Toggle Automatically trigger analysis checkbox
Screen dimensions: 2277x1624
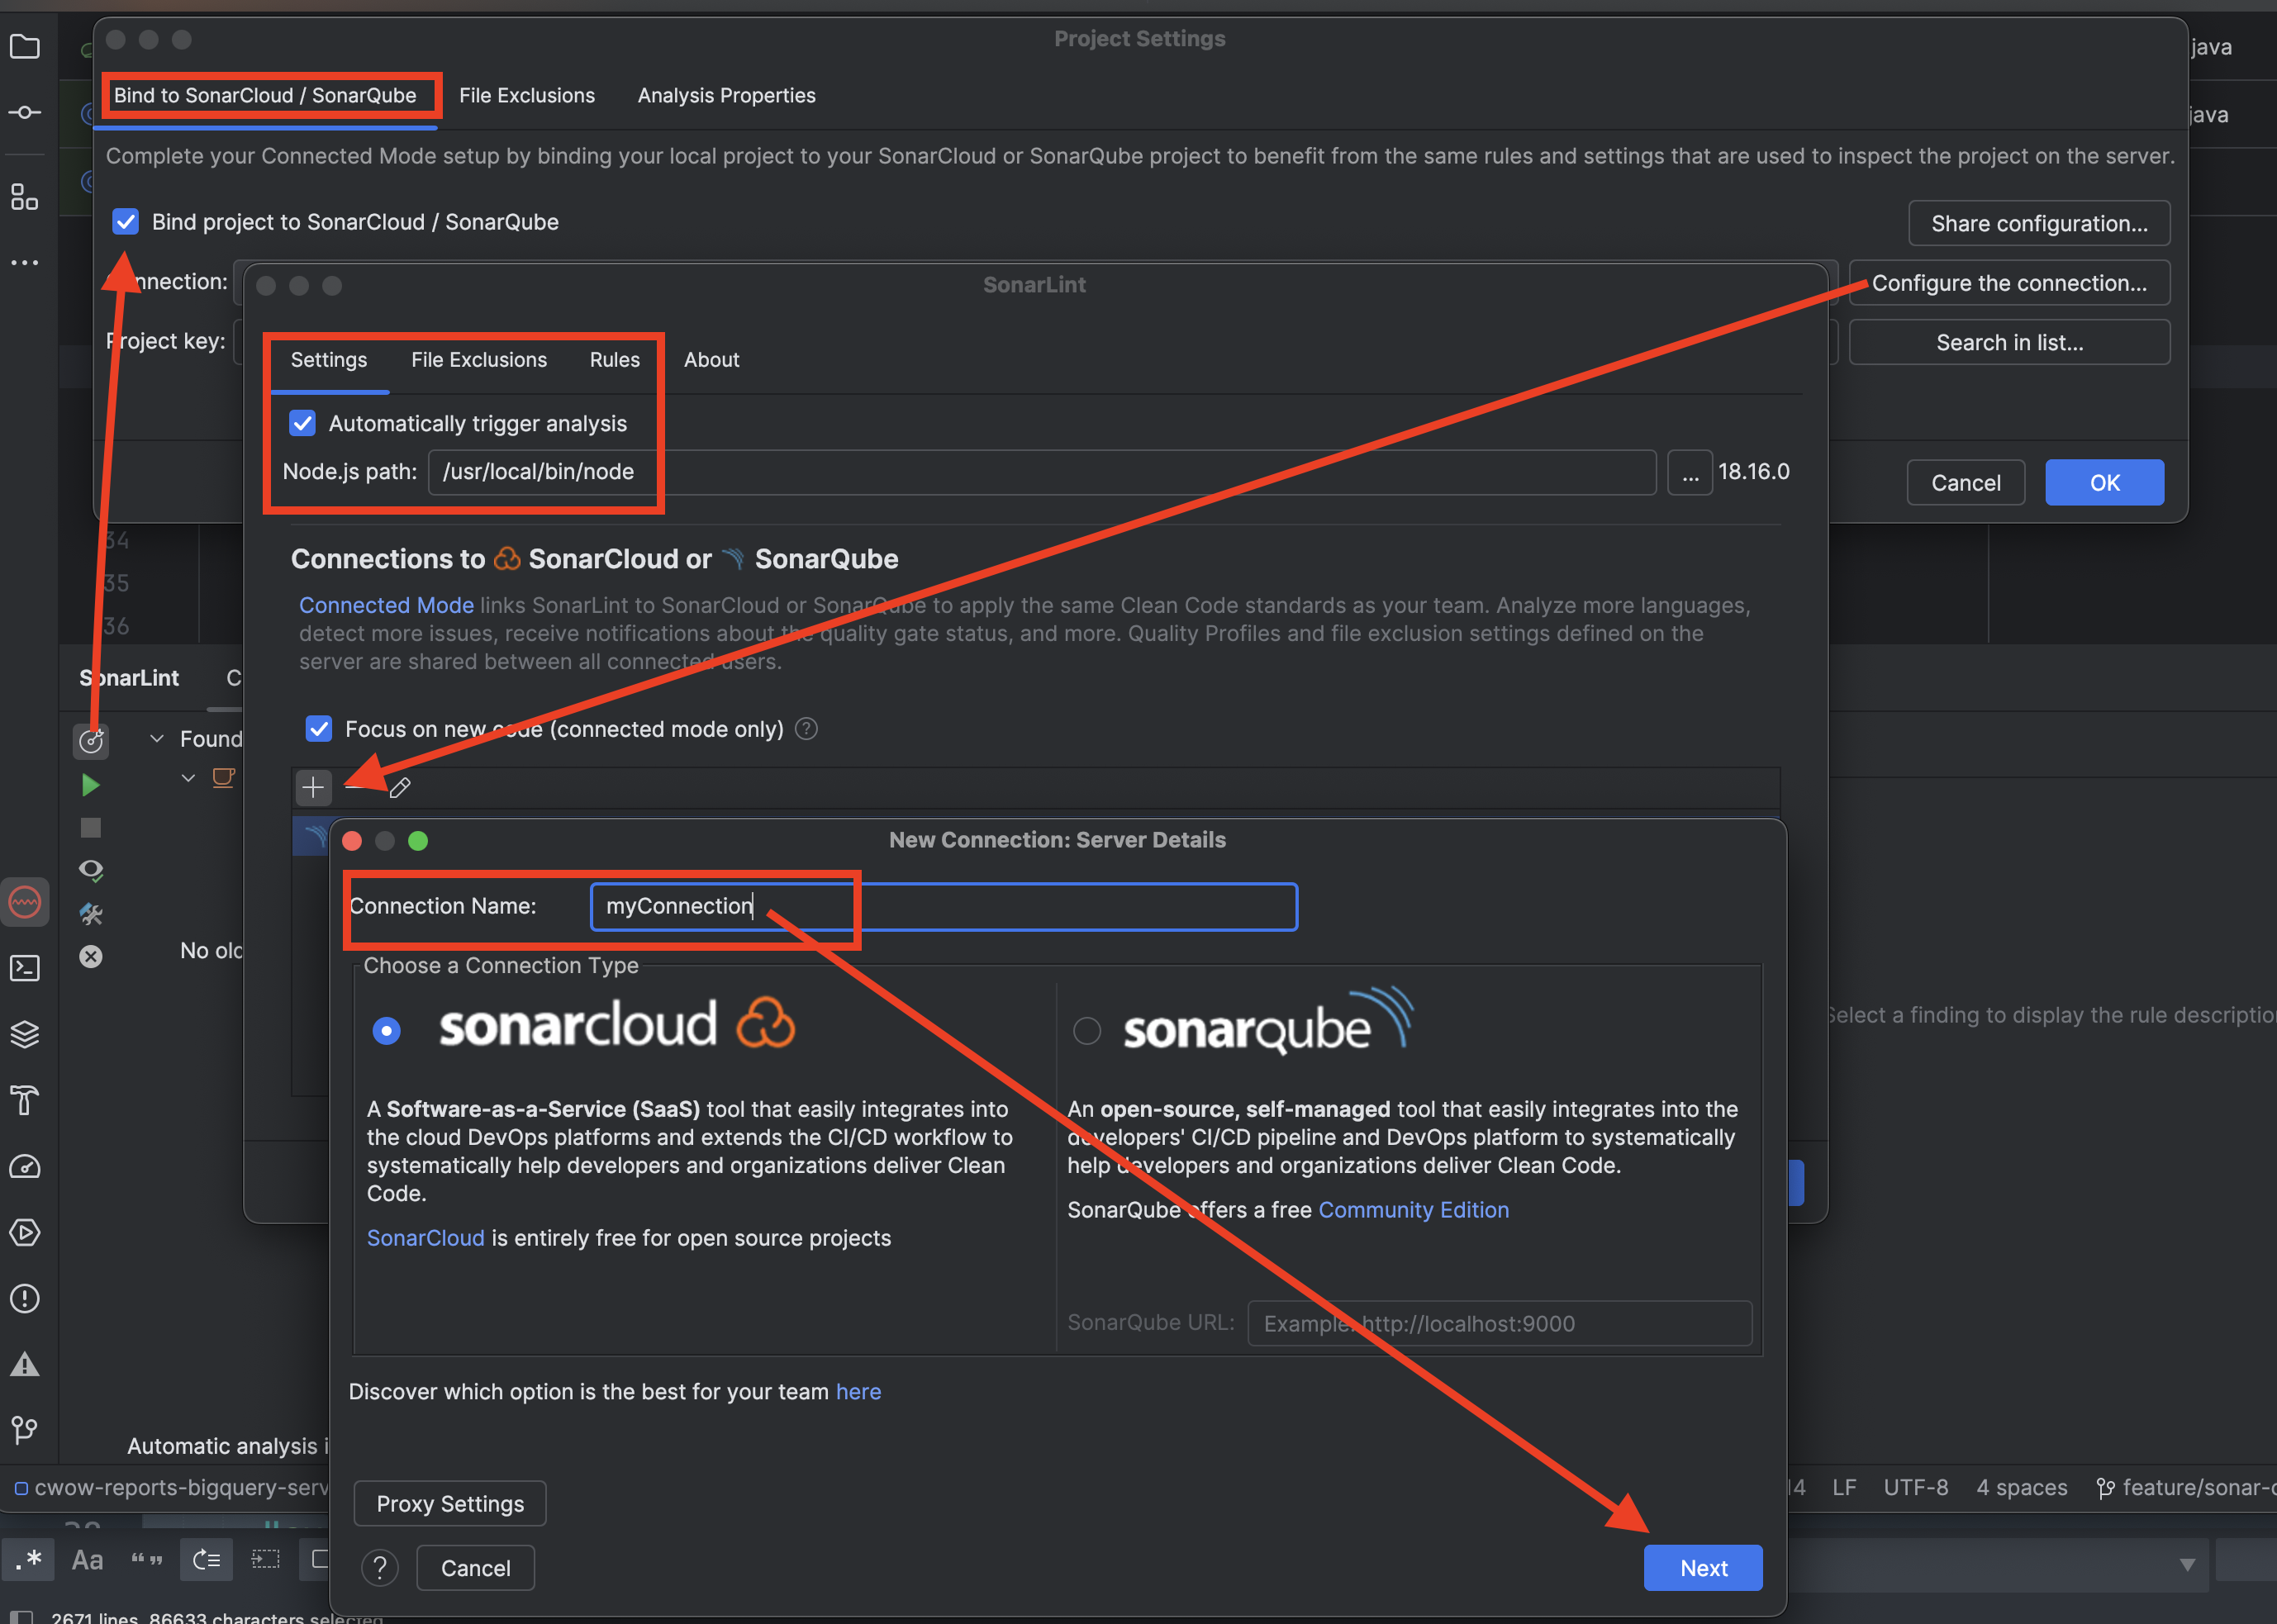[x=303, y=424]
